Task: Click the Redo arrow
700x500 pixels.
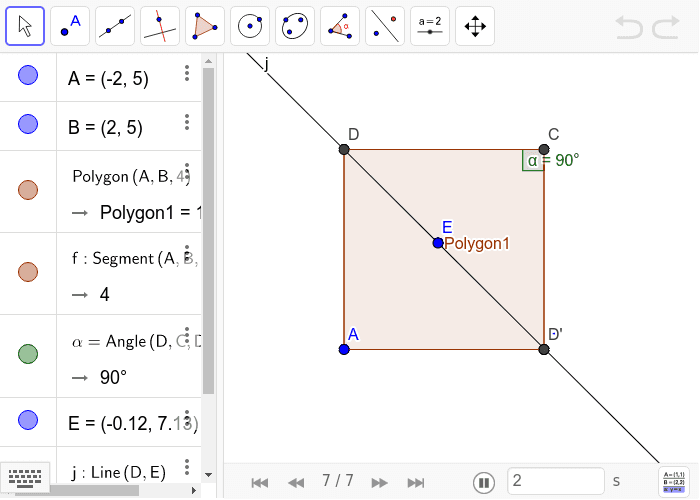Action: pyautogui.click(x=666, y=27)
